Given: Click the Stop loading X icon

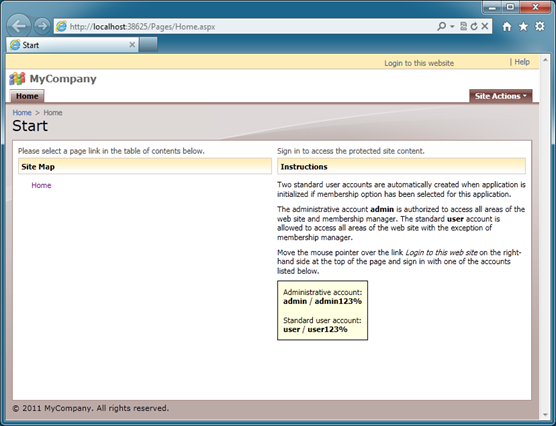Looking at the screenshot, I should click(x=485, y=26).
